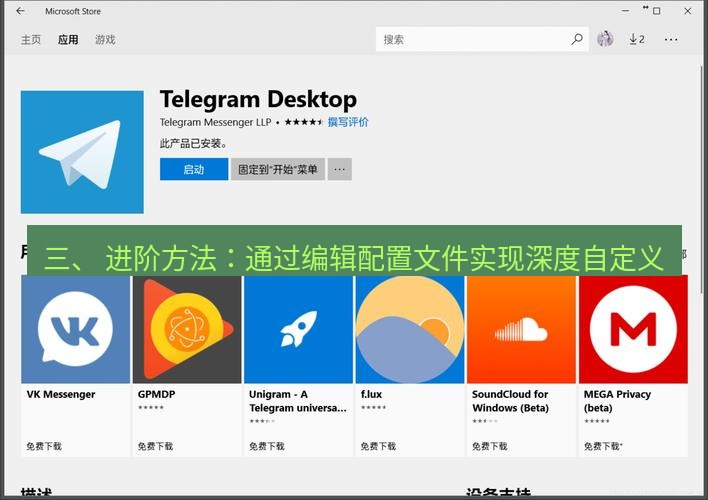708x500 pixels.
Task: Click the f.lux title text
Action: pos(371,394)
